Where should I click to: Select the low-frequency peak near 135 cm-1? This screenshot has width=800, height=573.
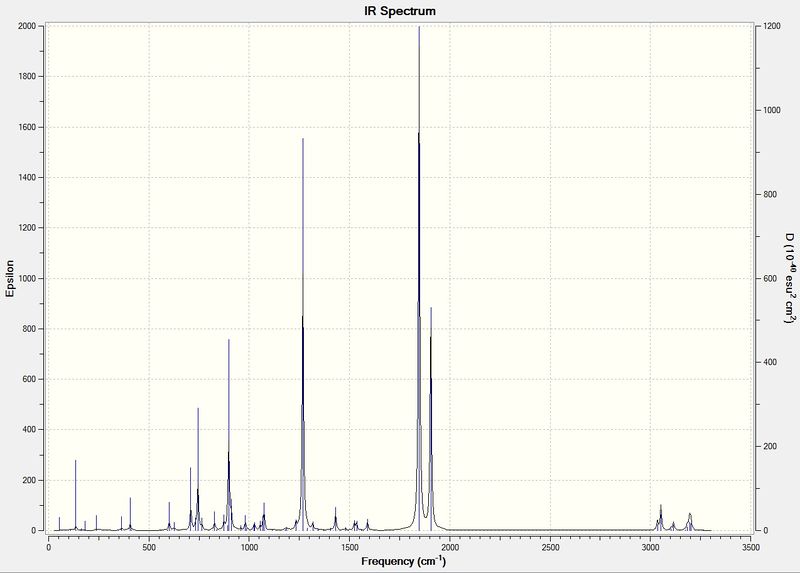tap(76, 495)
